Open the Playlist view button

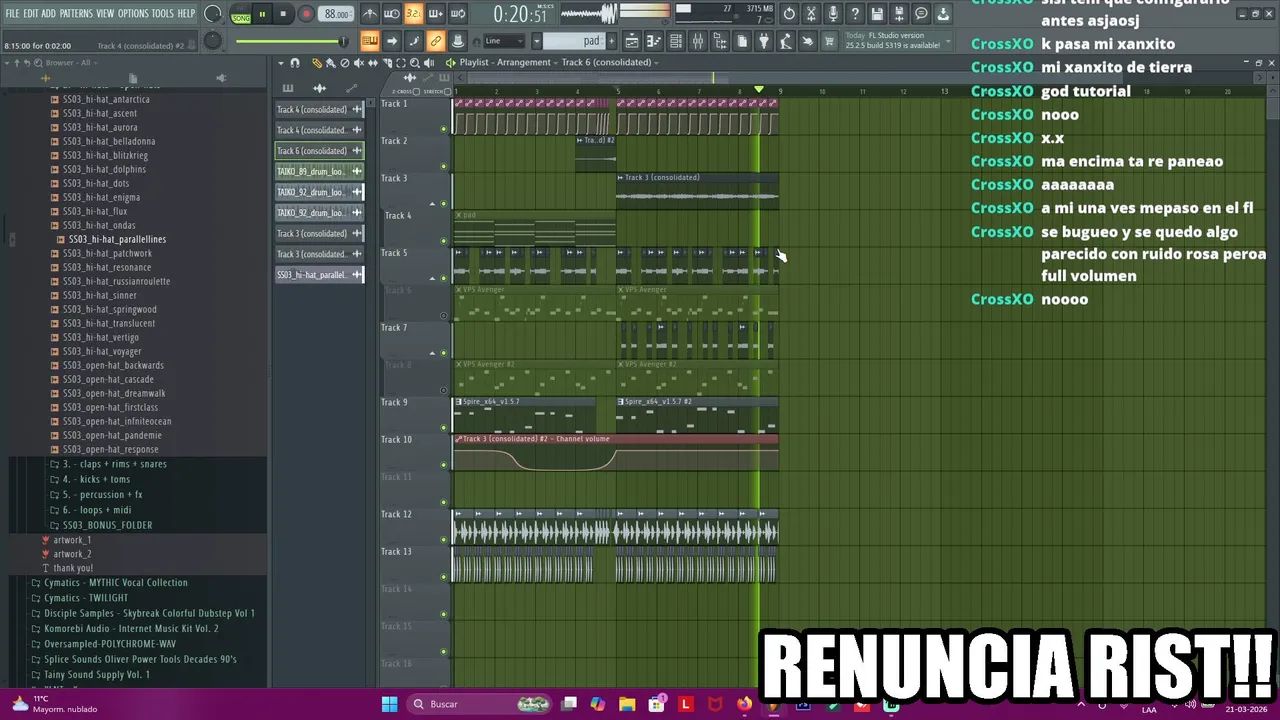[x=632, y=41]
